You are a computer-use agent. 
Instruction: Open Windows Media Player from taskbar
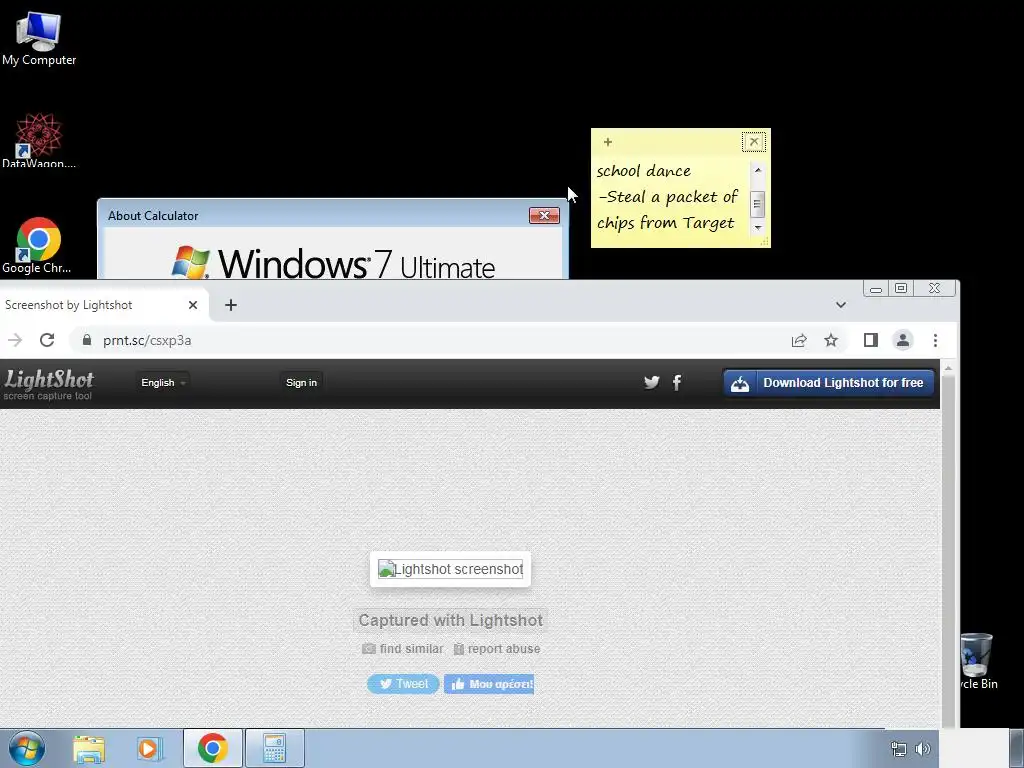click(150, 749)
